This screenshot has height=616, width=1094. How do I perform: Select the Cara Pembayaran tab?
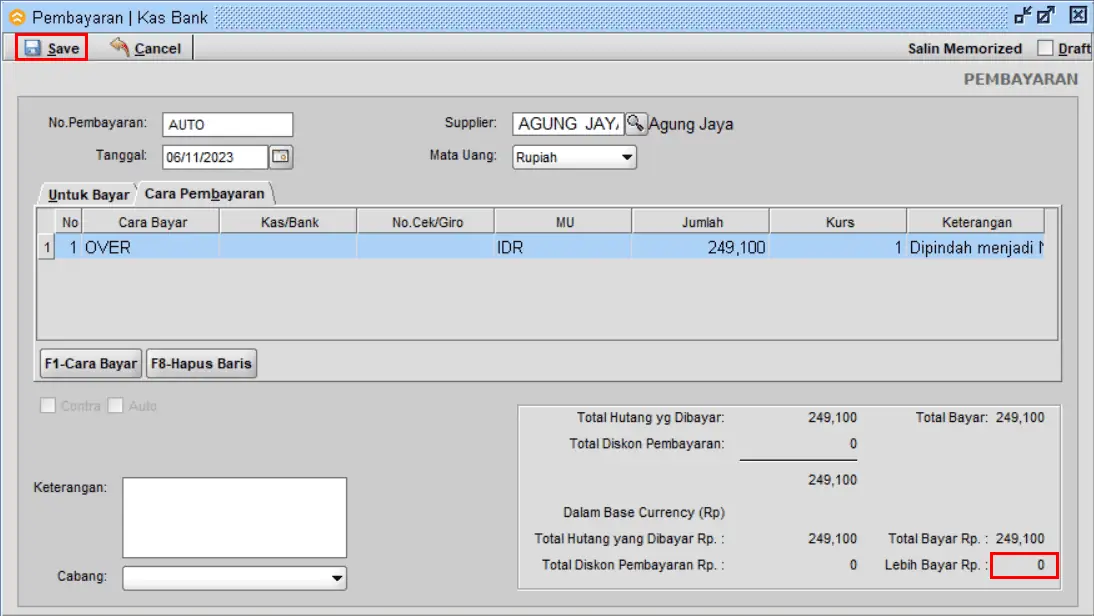click(204, 193)
